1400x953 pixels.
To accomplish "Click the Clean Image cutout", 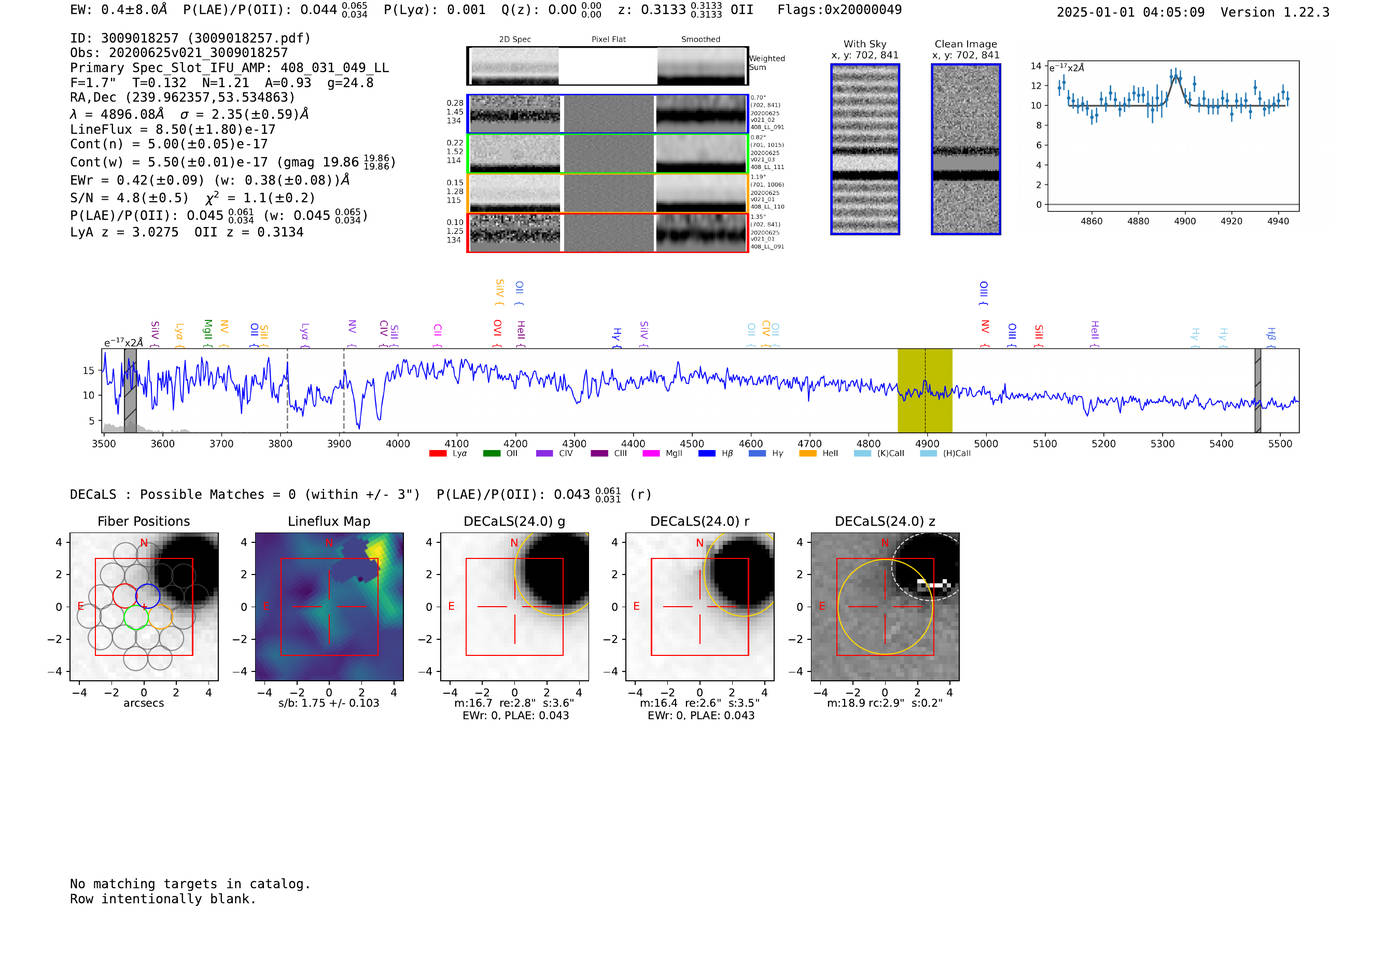I will (x=966, y=149).
